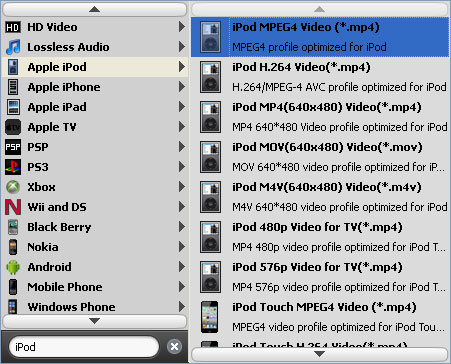Click the Apple iPhone device icon
Viewport: 451px width, 364px height.
coord(13,87)
